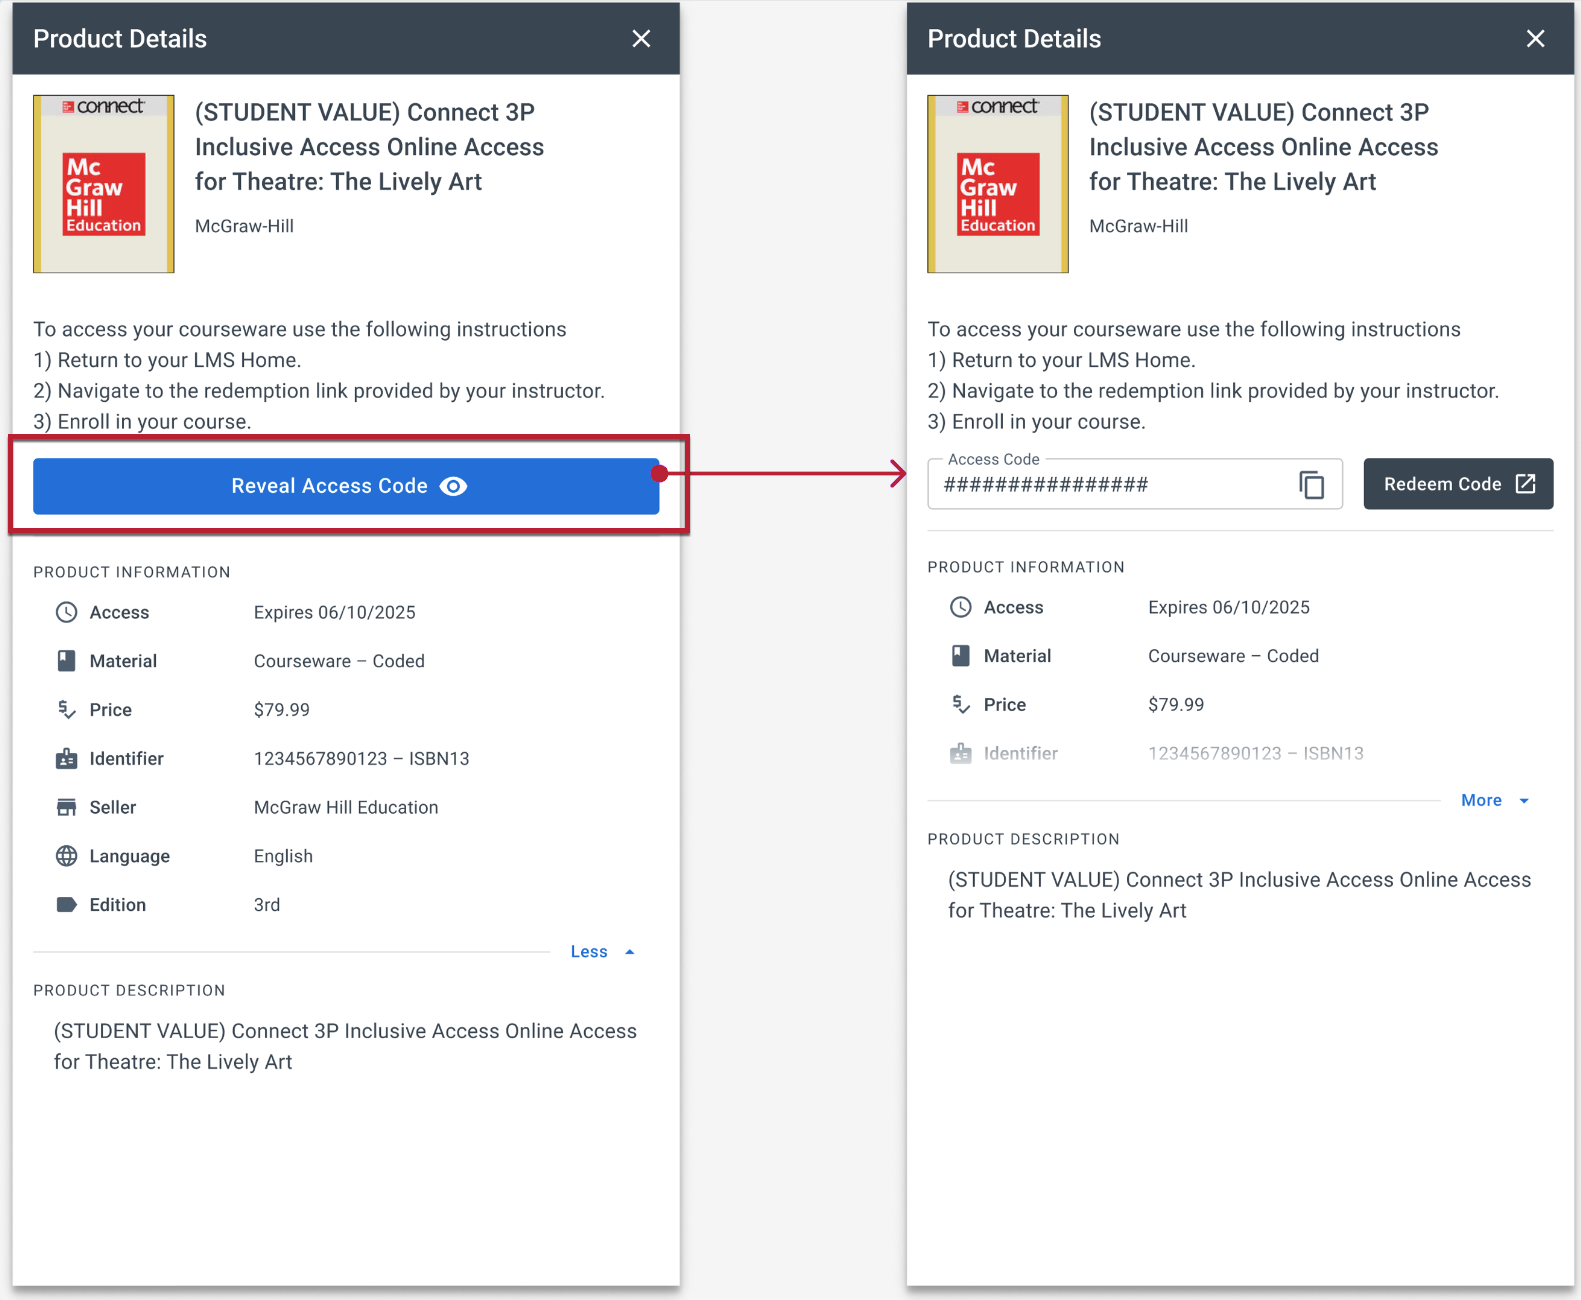The width and height of the screenshot is (1581, 1300).
Task: Click the Seller storefront icon
Action: click(x=66, y=807)
